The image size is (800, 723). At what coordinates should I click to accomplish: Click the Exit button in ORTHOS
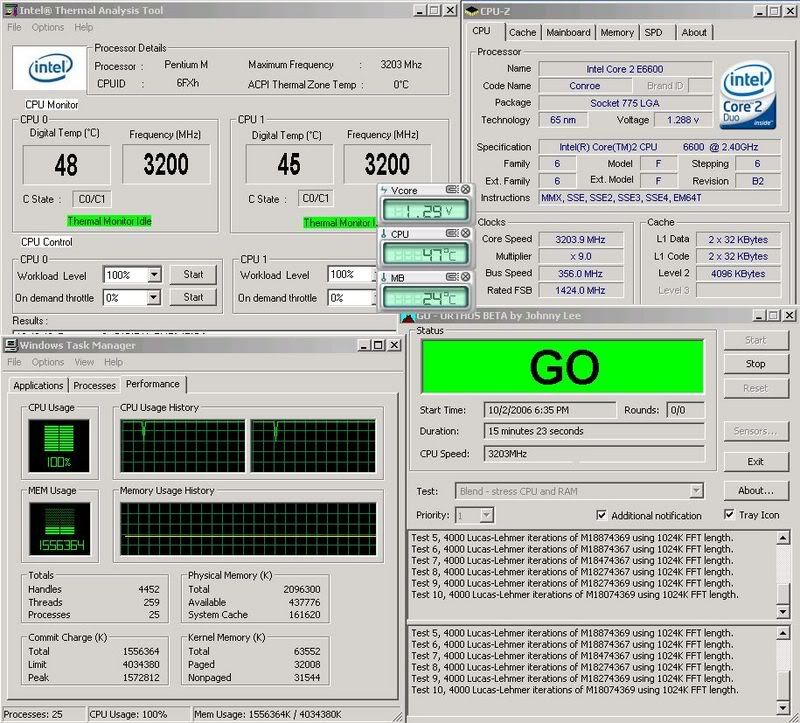(756, 461)
